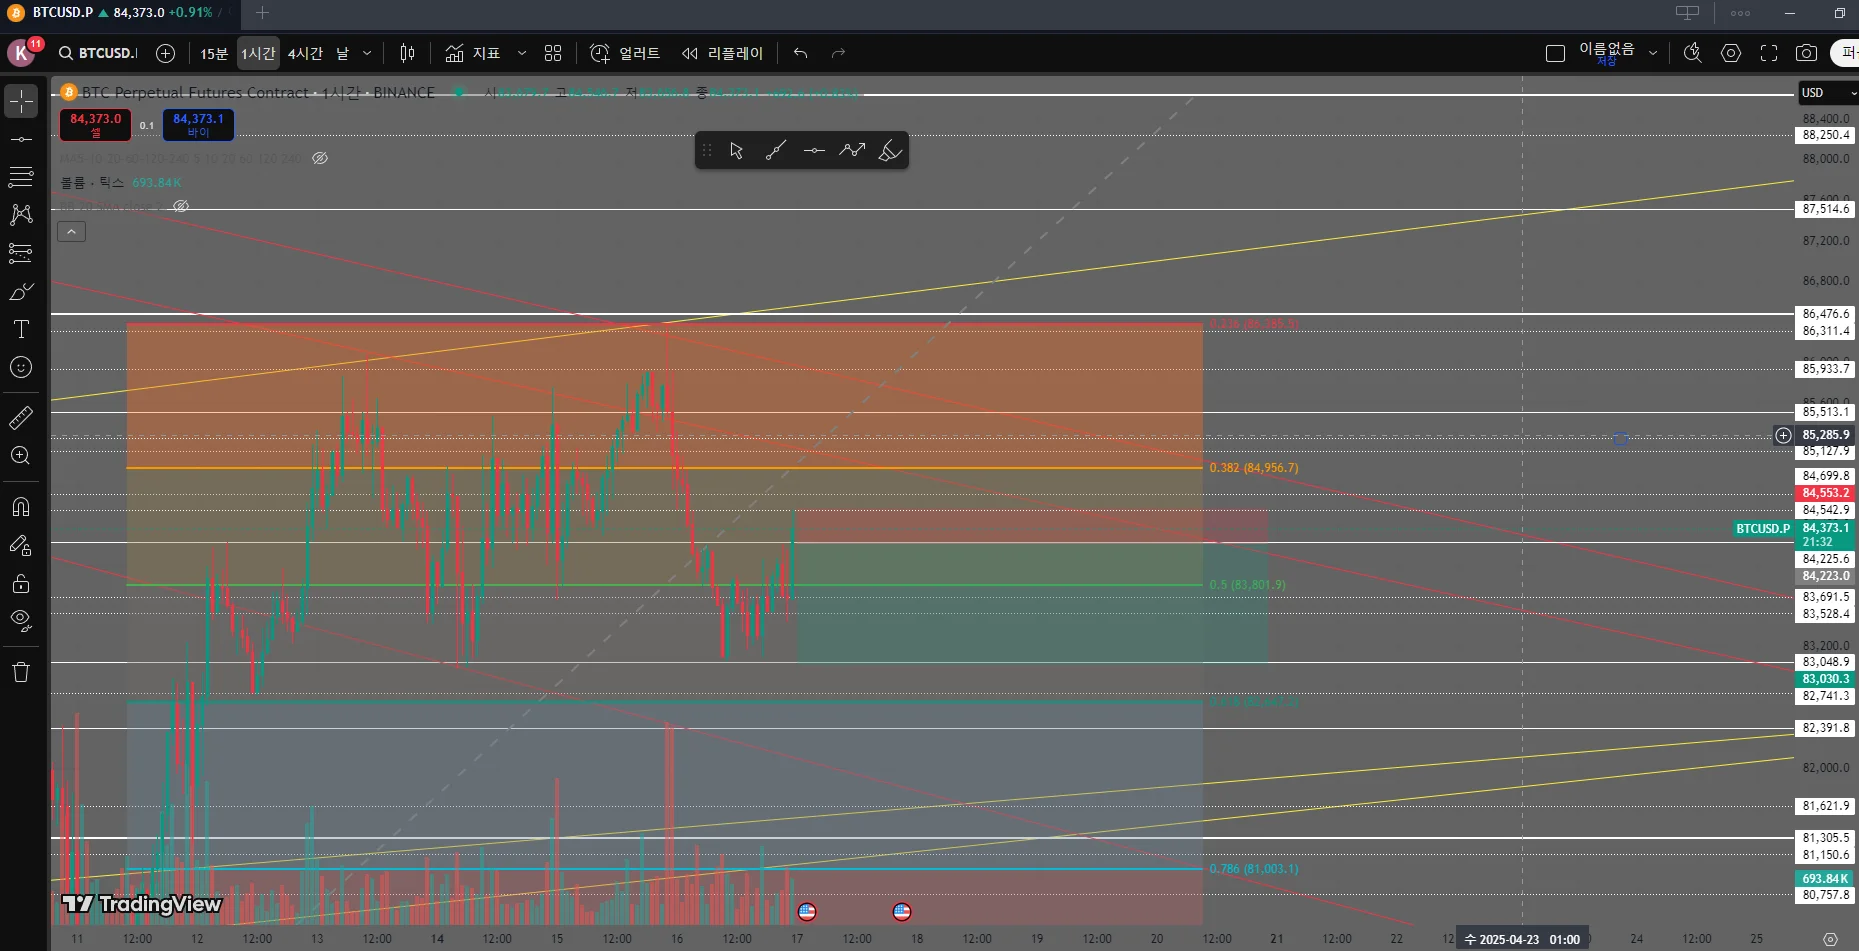The image size is (1859, 951).
Task: Open the indicator templates dropdown arrow
Action: click(x=521, y=53)
